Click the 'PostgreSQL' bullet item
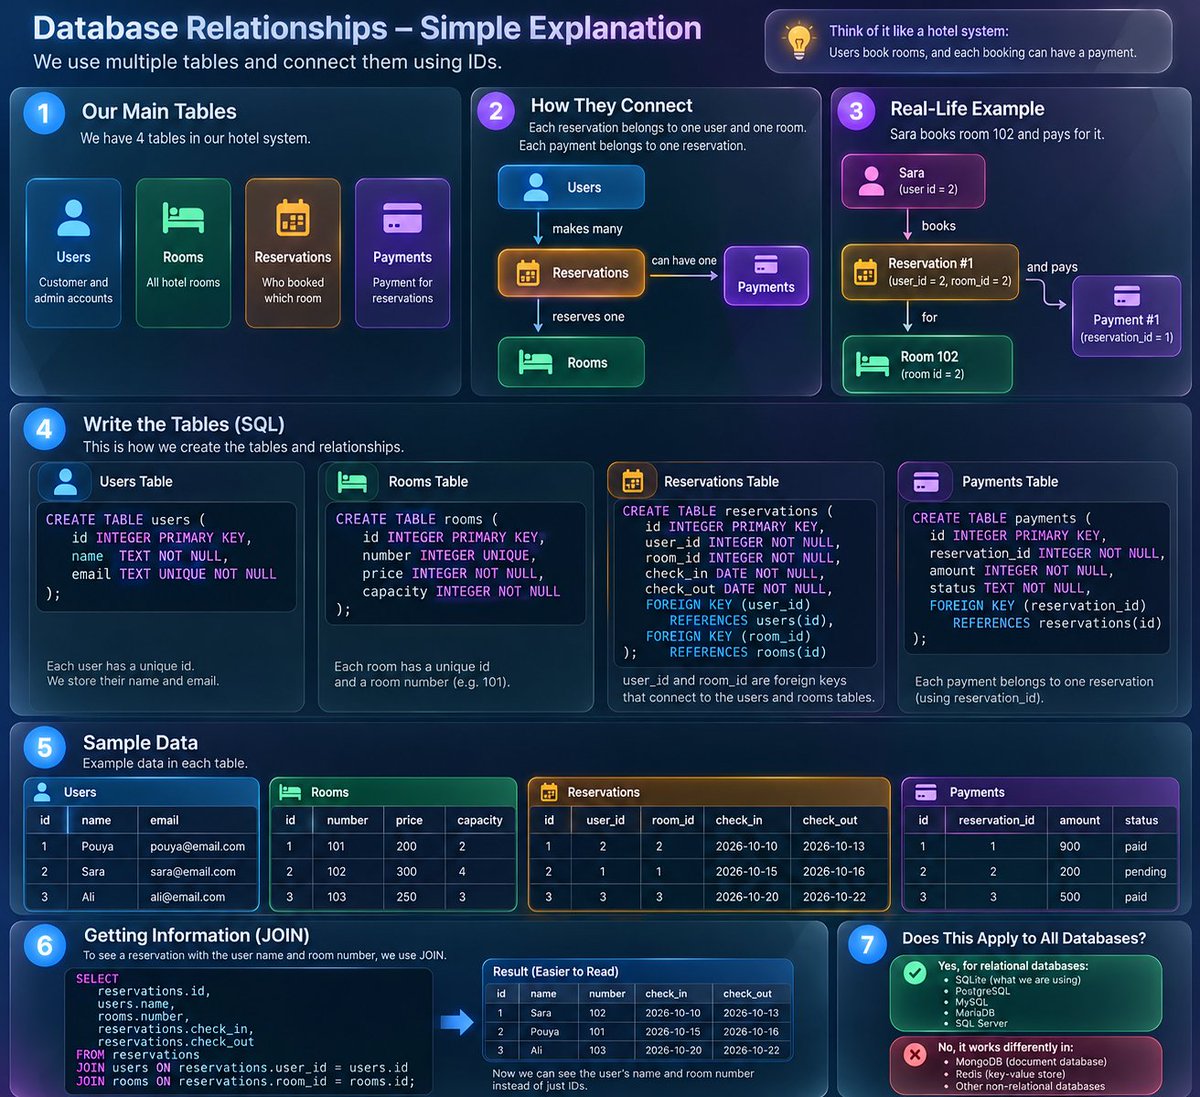 982,991
